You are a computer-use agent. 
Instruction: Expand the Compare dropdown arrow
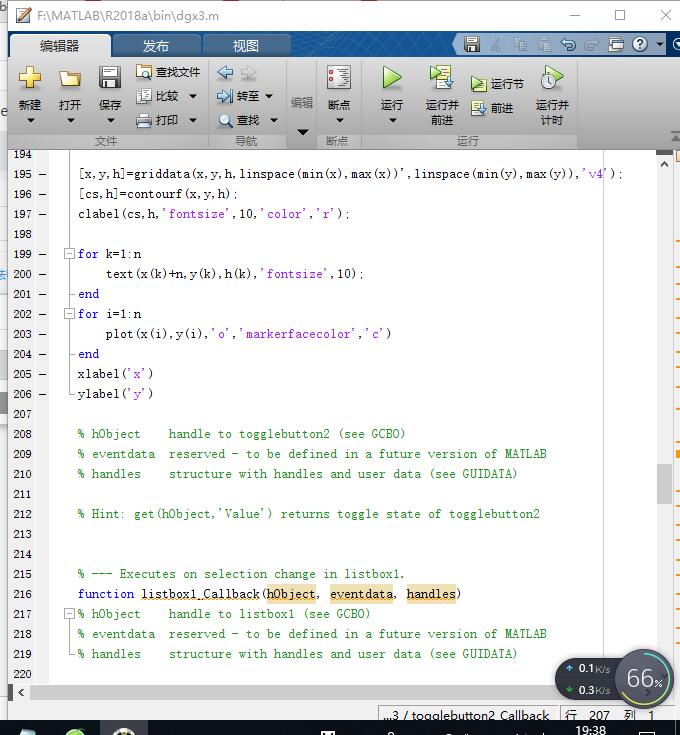coord(193,96)
